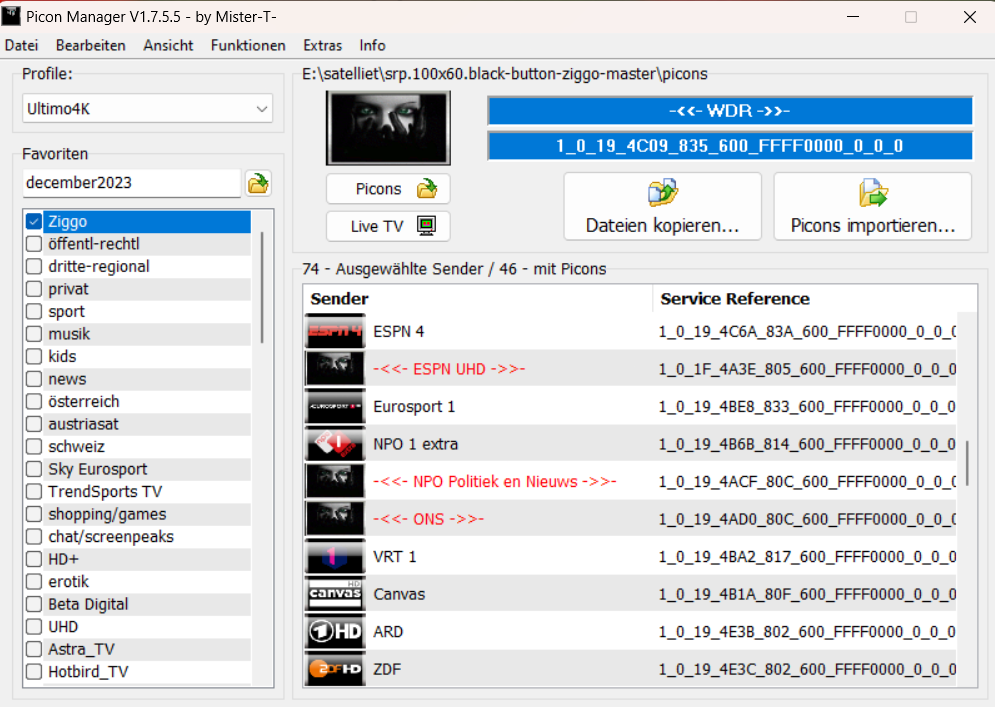Click the ESPN 4 channel picon
Viewport: 995px width, 707px height.
(x=334, y=332)
